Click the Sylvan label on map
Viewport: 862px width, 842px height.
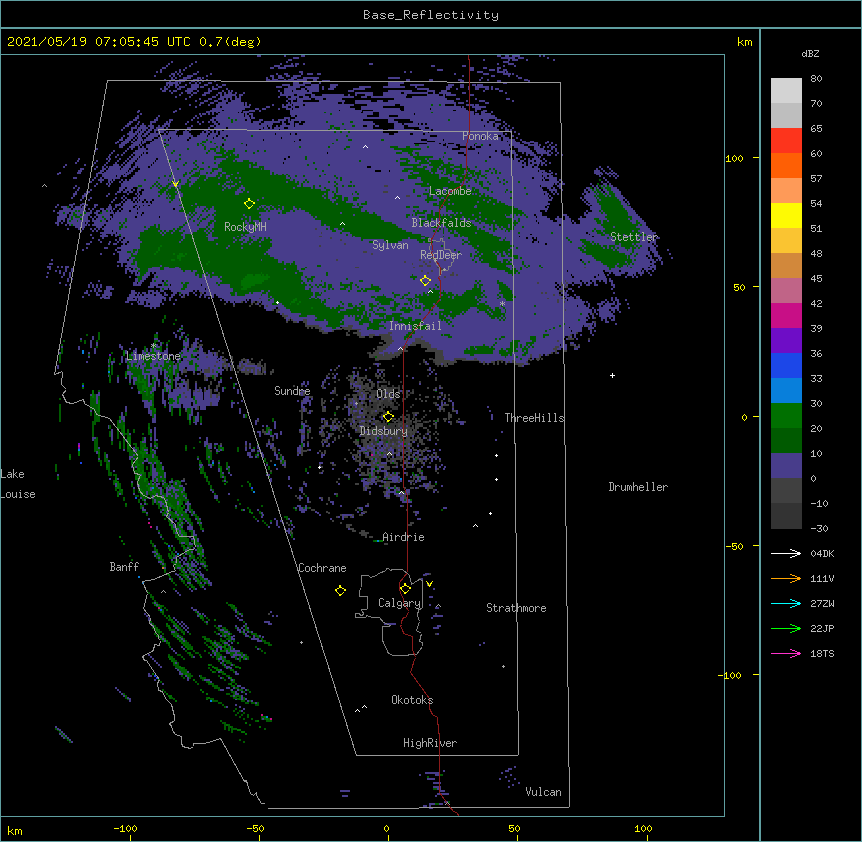point(390,245)
